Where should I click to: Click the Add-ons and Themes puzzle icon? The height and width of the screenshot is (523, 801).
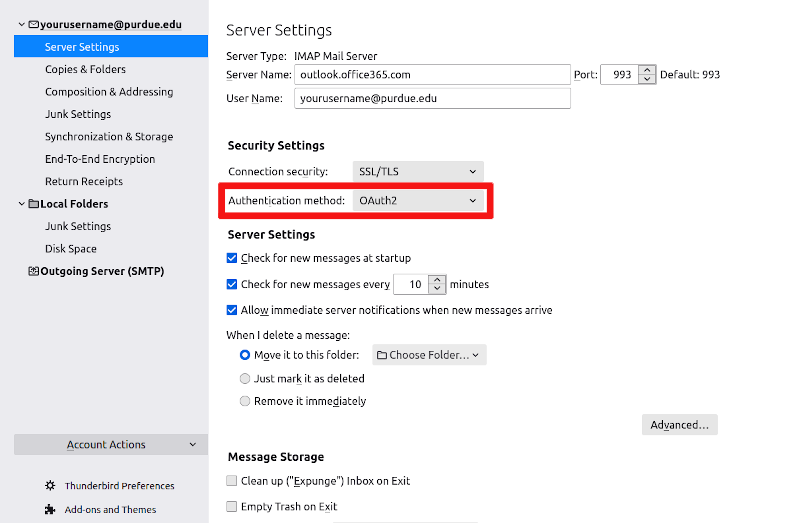click(50, 509)
